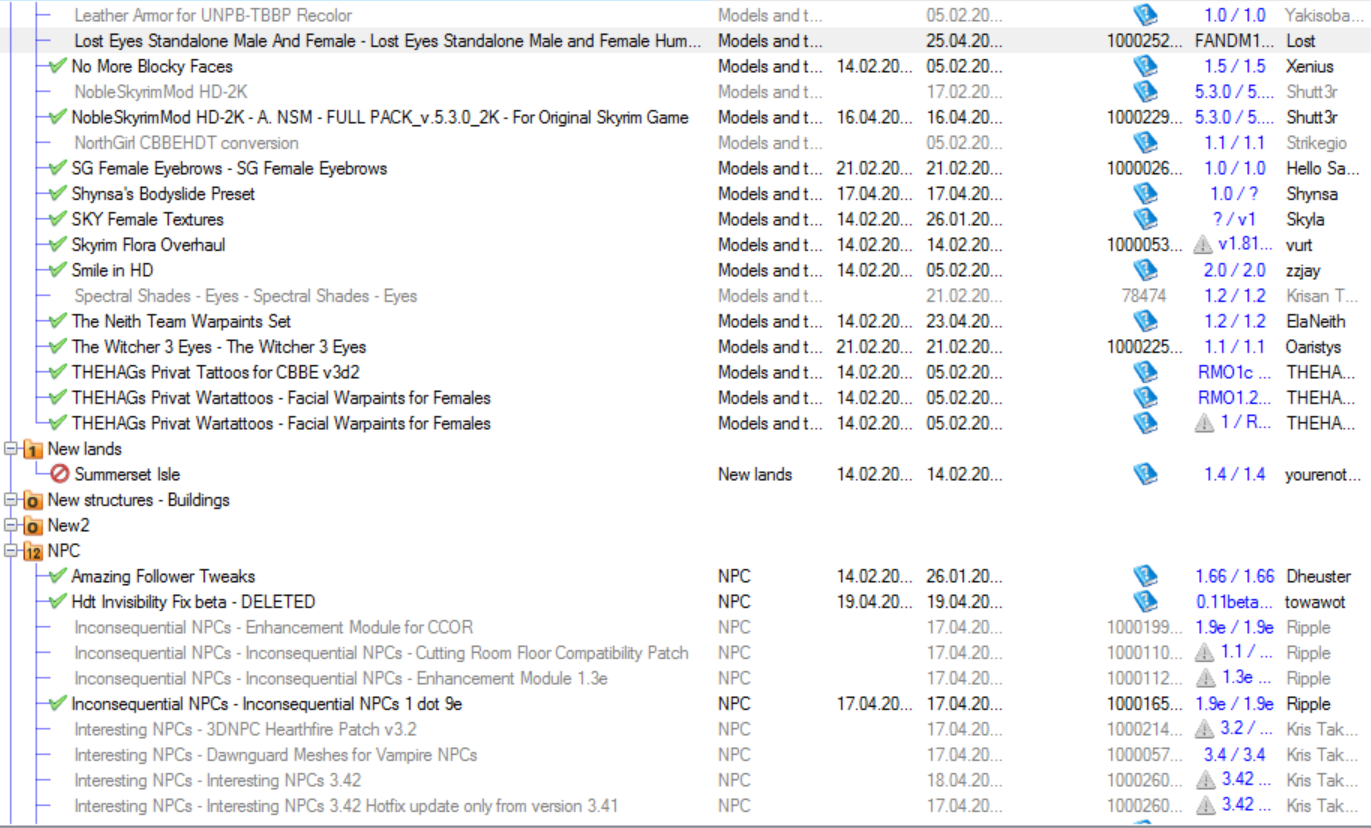Click the NPC category folder icon
The height and width of the screenshot is (828, 1371).
pos(33,552)
